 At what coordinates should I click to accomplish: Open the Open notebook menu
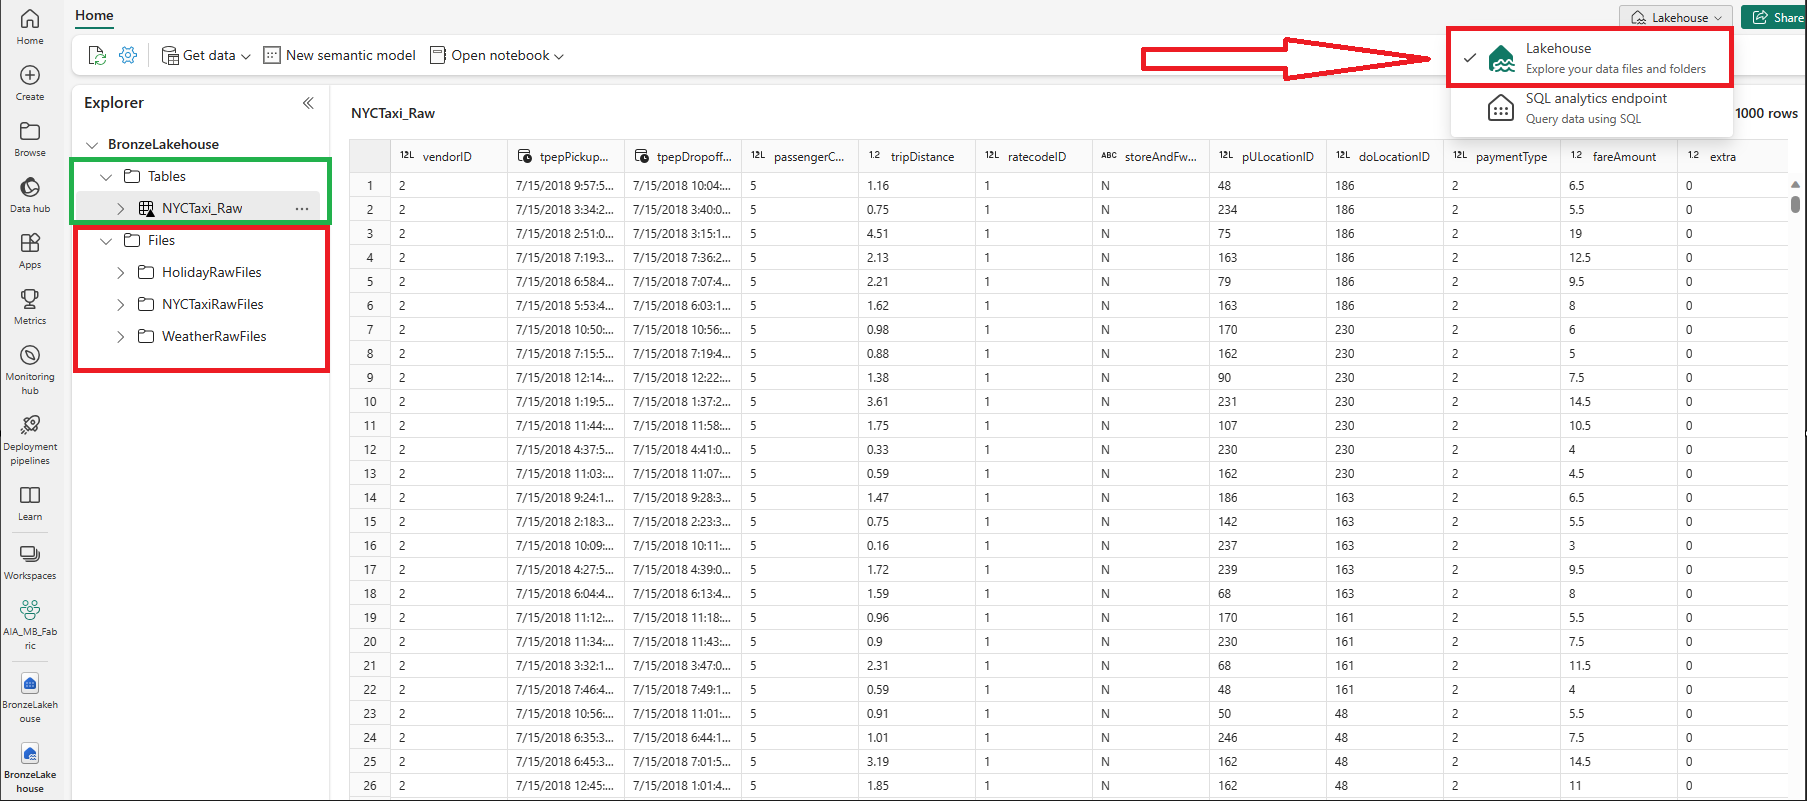tap(497, 56)
